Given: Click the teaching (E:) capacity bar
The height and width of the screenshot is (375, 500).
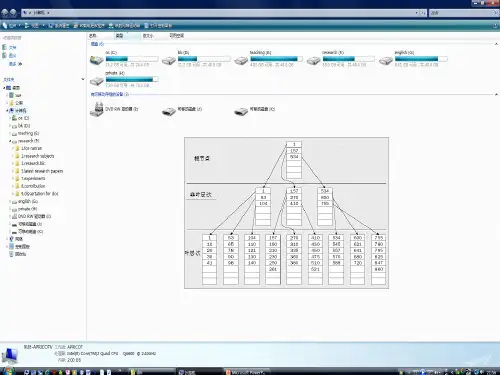Looking at the screenshot, I should click(276, 59).
